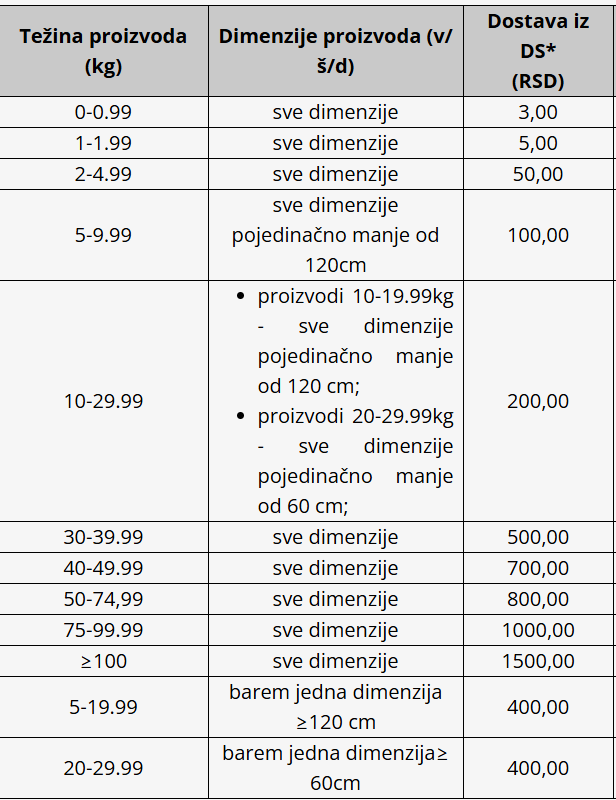Select the 5-9.99 weight range cell
Screen dimensions: 616x800
(x=104, y=236)
